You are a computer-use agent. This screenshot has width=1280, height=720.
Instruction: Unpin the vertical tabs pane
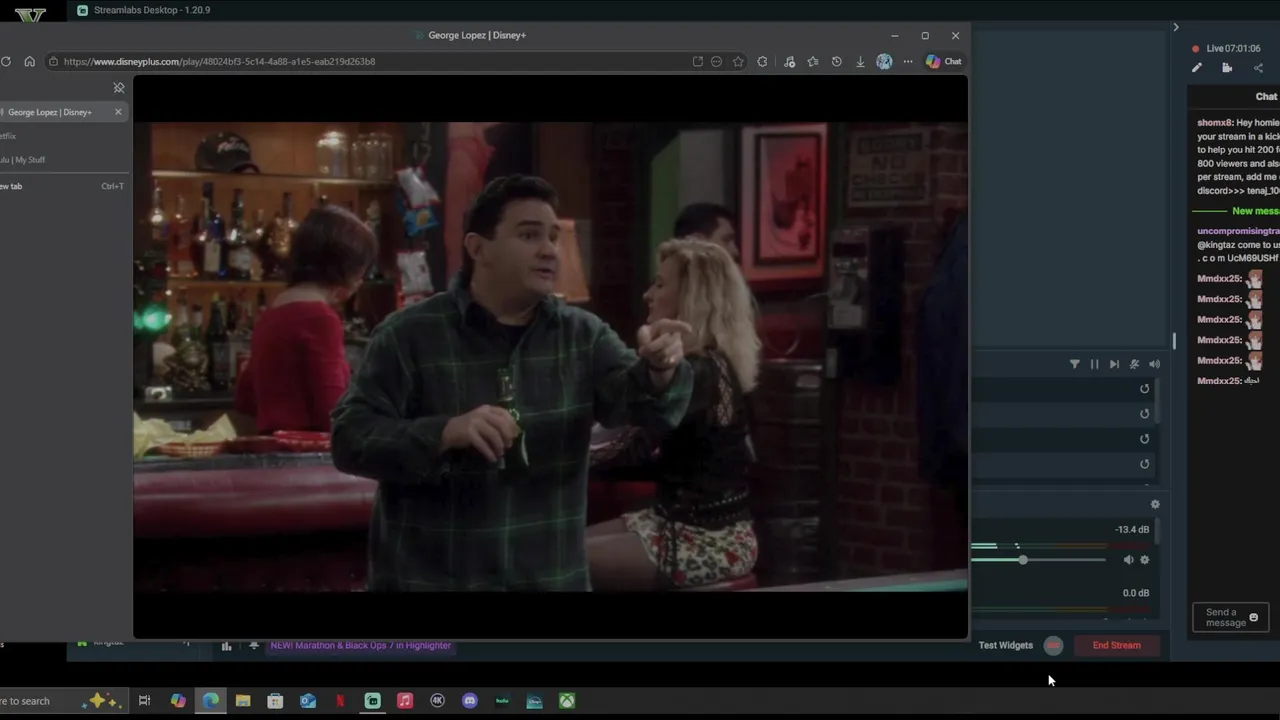tap(119, 88)
